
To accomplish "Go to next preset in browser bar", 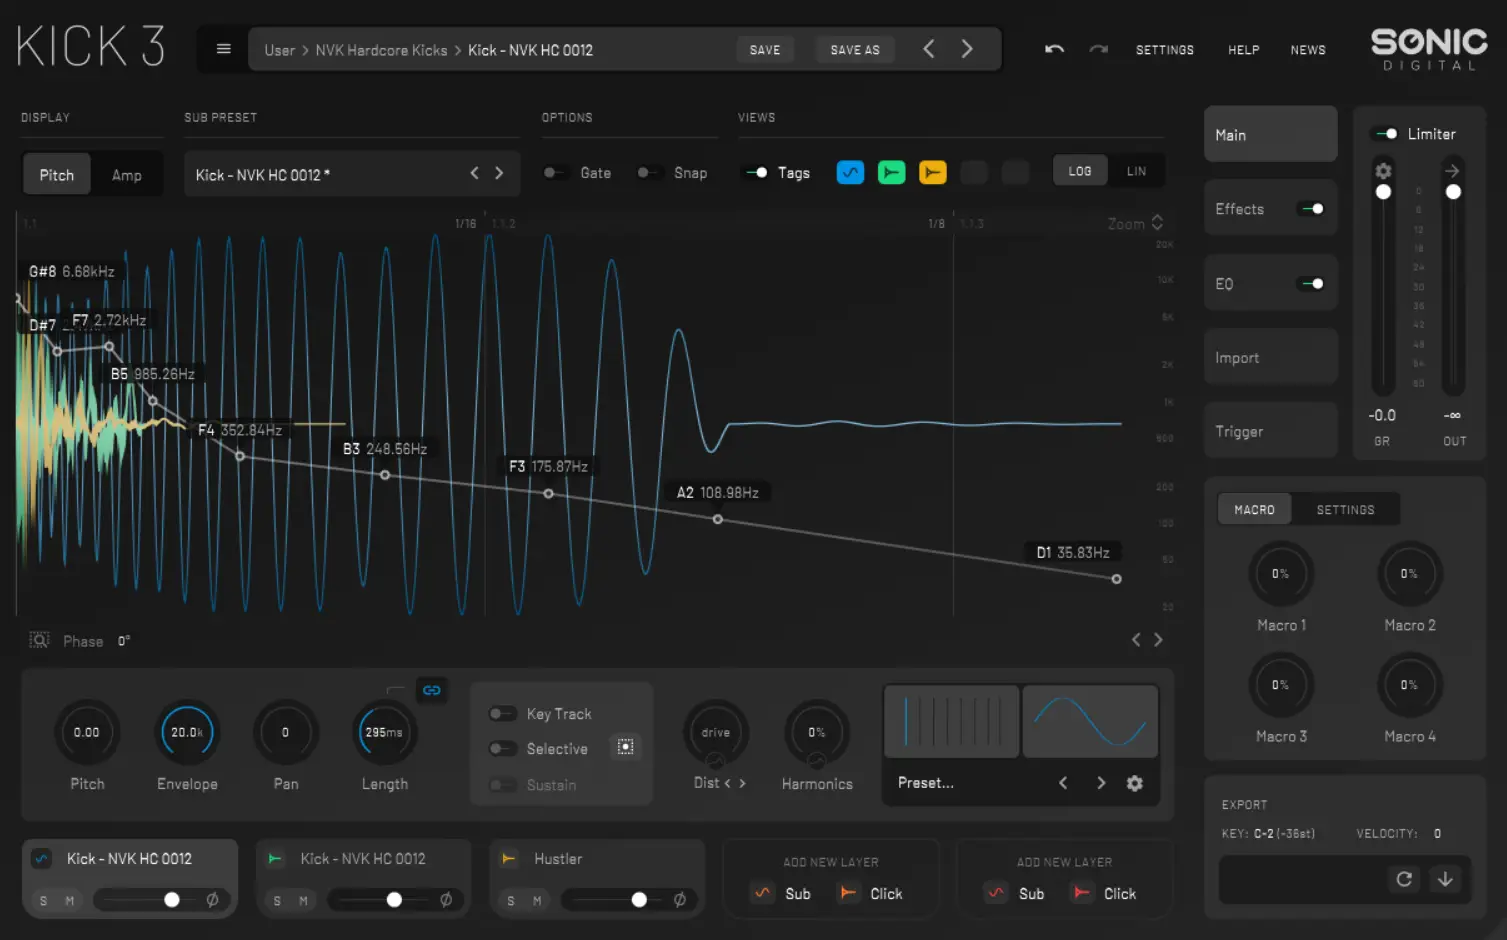I will (x=967, y=49).
